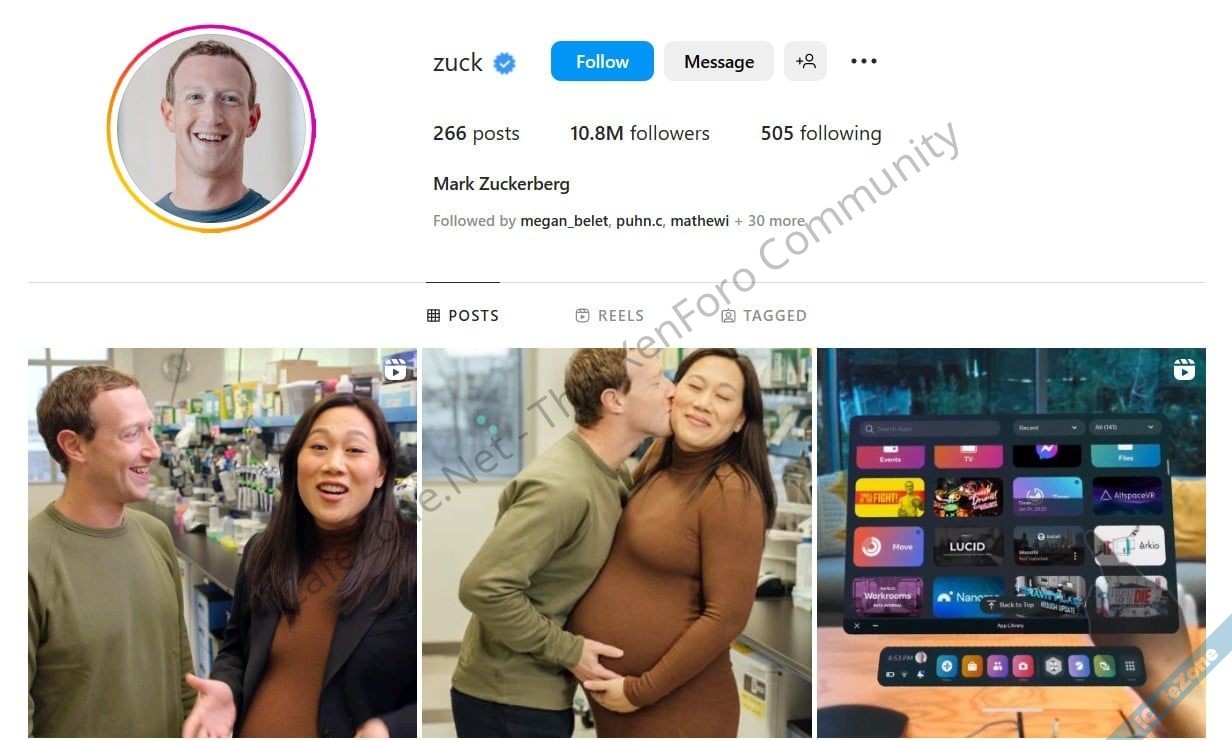Click the grid icon of the Posts tab
The width and height of the screenshot is (1232, 740).
(433, 315)
